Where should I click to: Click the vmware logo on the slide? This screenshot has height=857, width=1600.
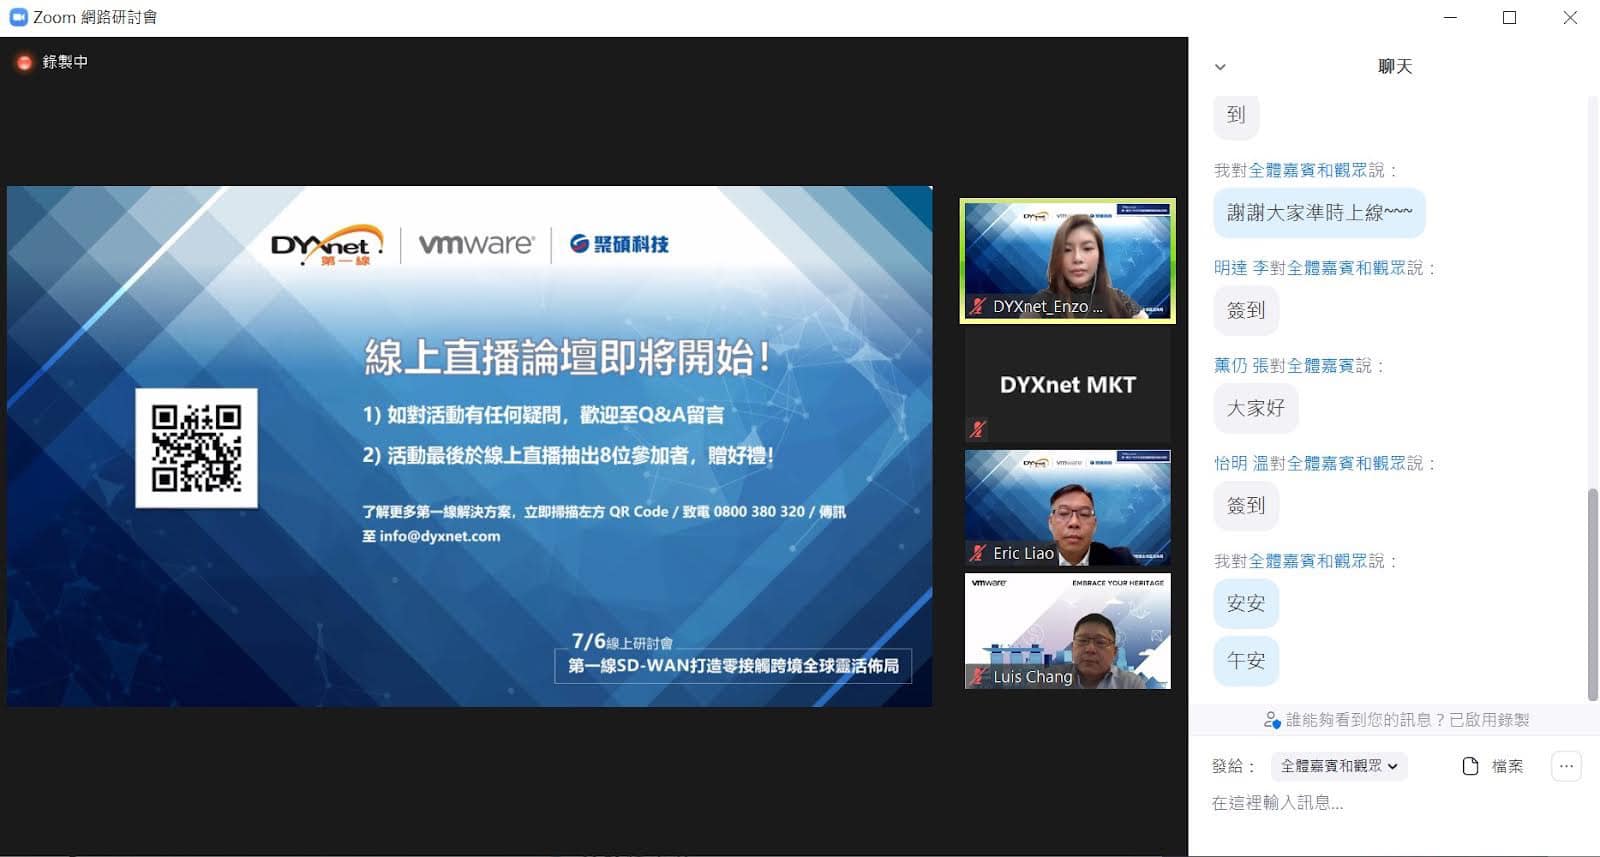tap(476, 244)
